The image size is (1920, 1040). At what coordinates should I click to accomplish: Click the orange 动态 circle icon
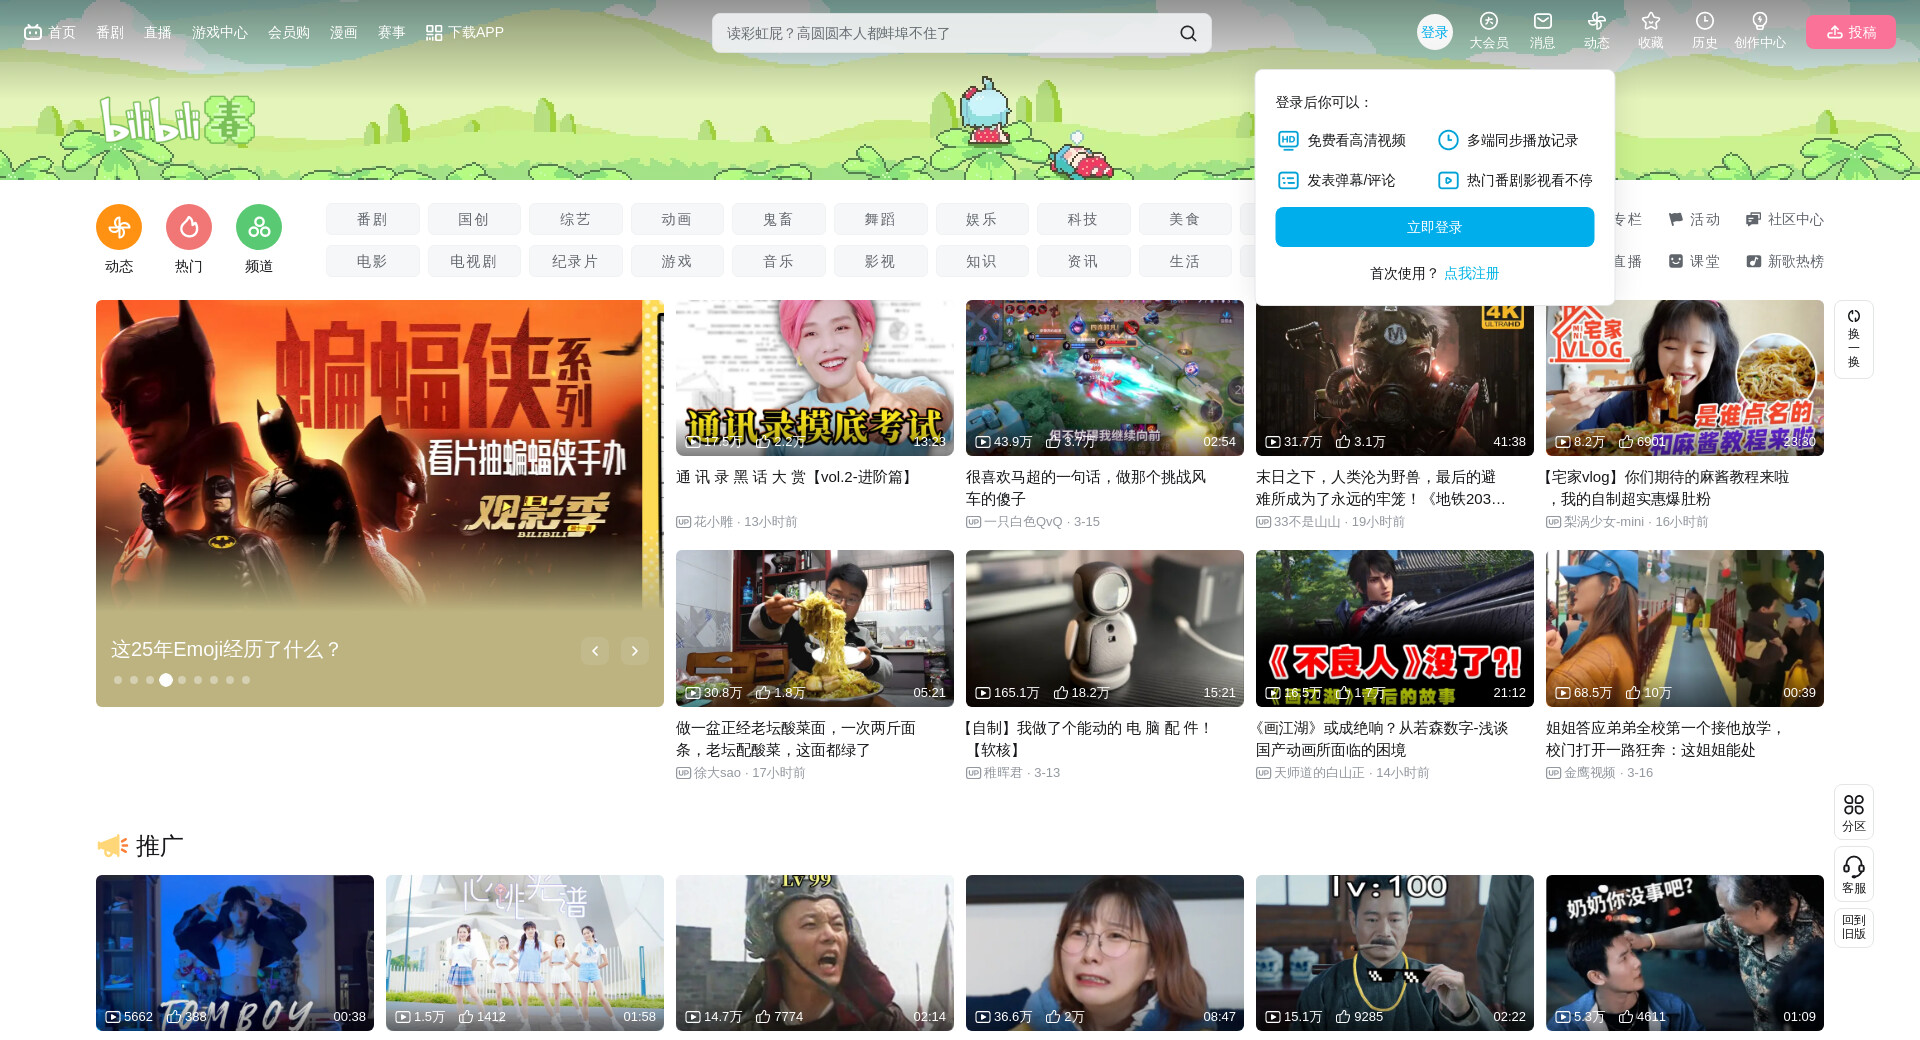tap(119, 227)
